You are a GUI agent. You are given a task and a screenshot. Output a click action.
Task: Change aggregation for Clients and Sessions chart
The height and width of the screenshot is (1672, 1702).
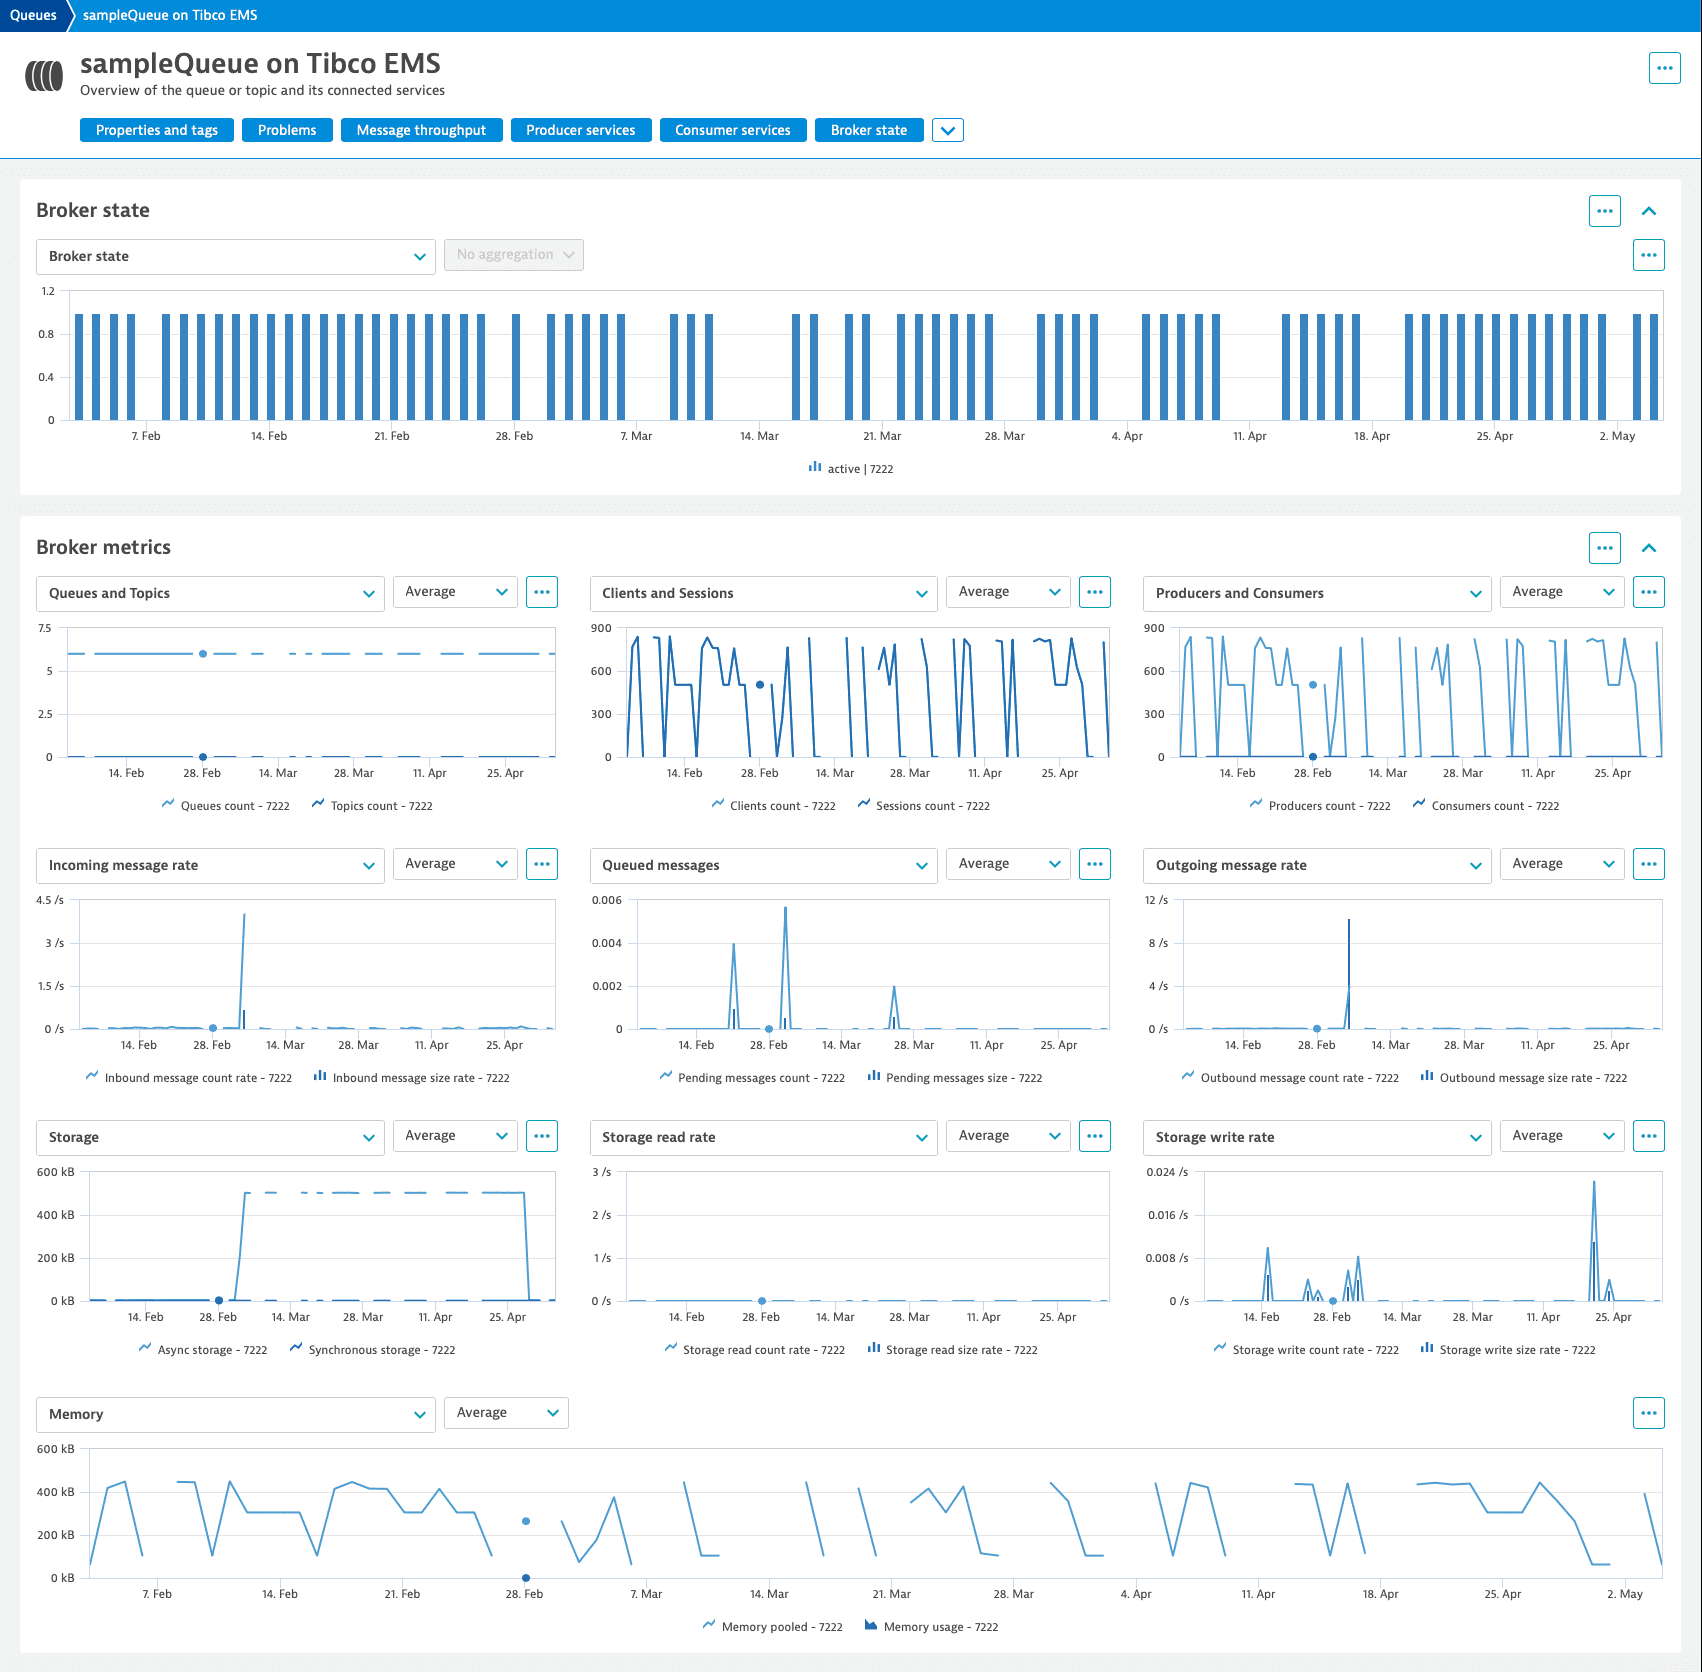[x=1008, y=592]
